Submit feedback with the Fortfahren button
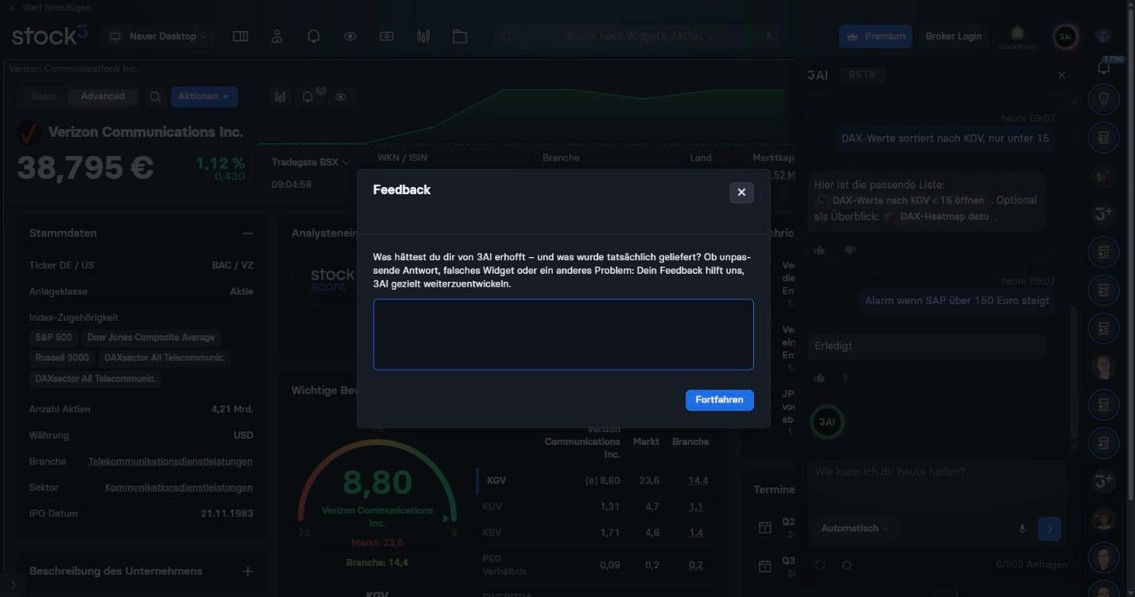 [720, 400]
